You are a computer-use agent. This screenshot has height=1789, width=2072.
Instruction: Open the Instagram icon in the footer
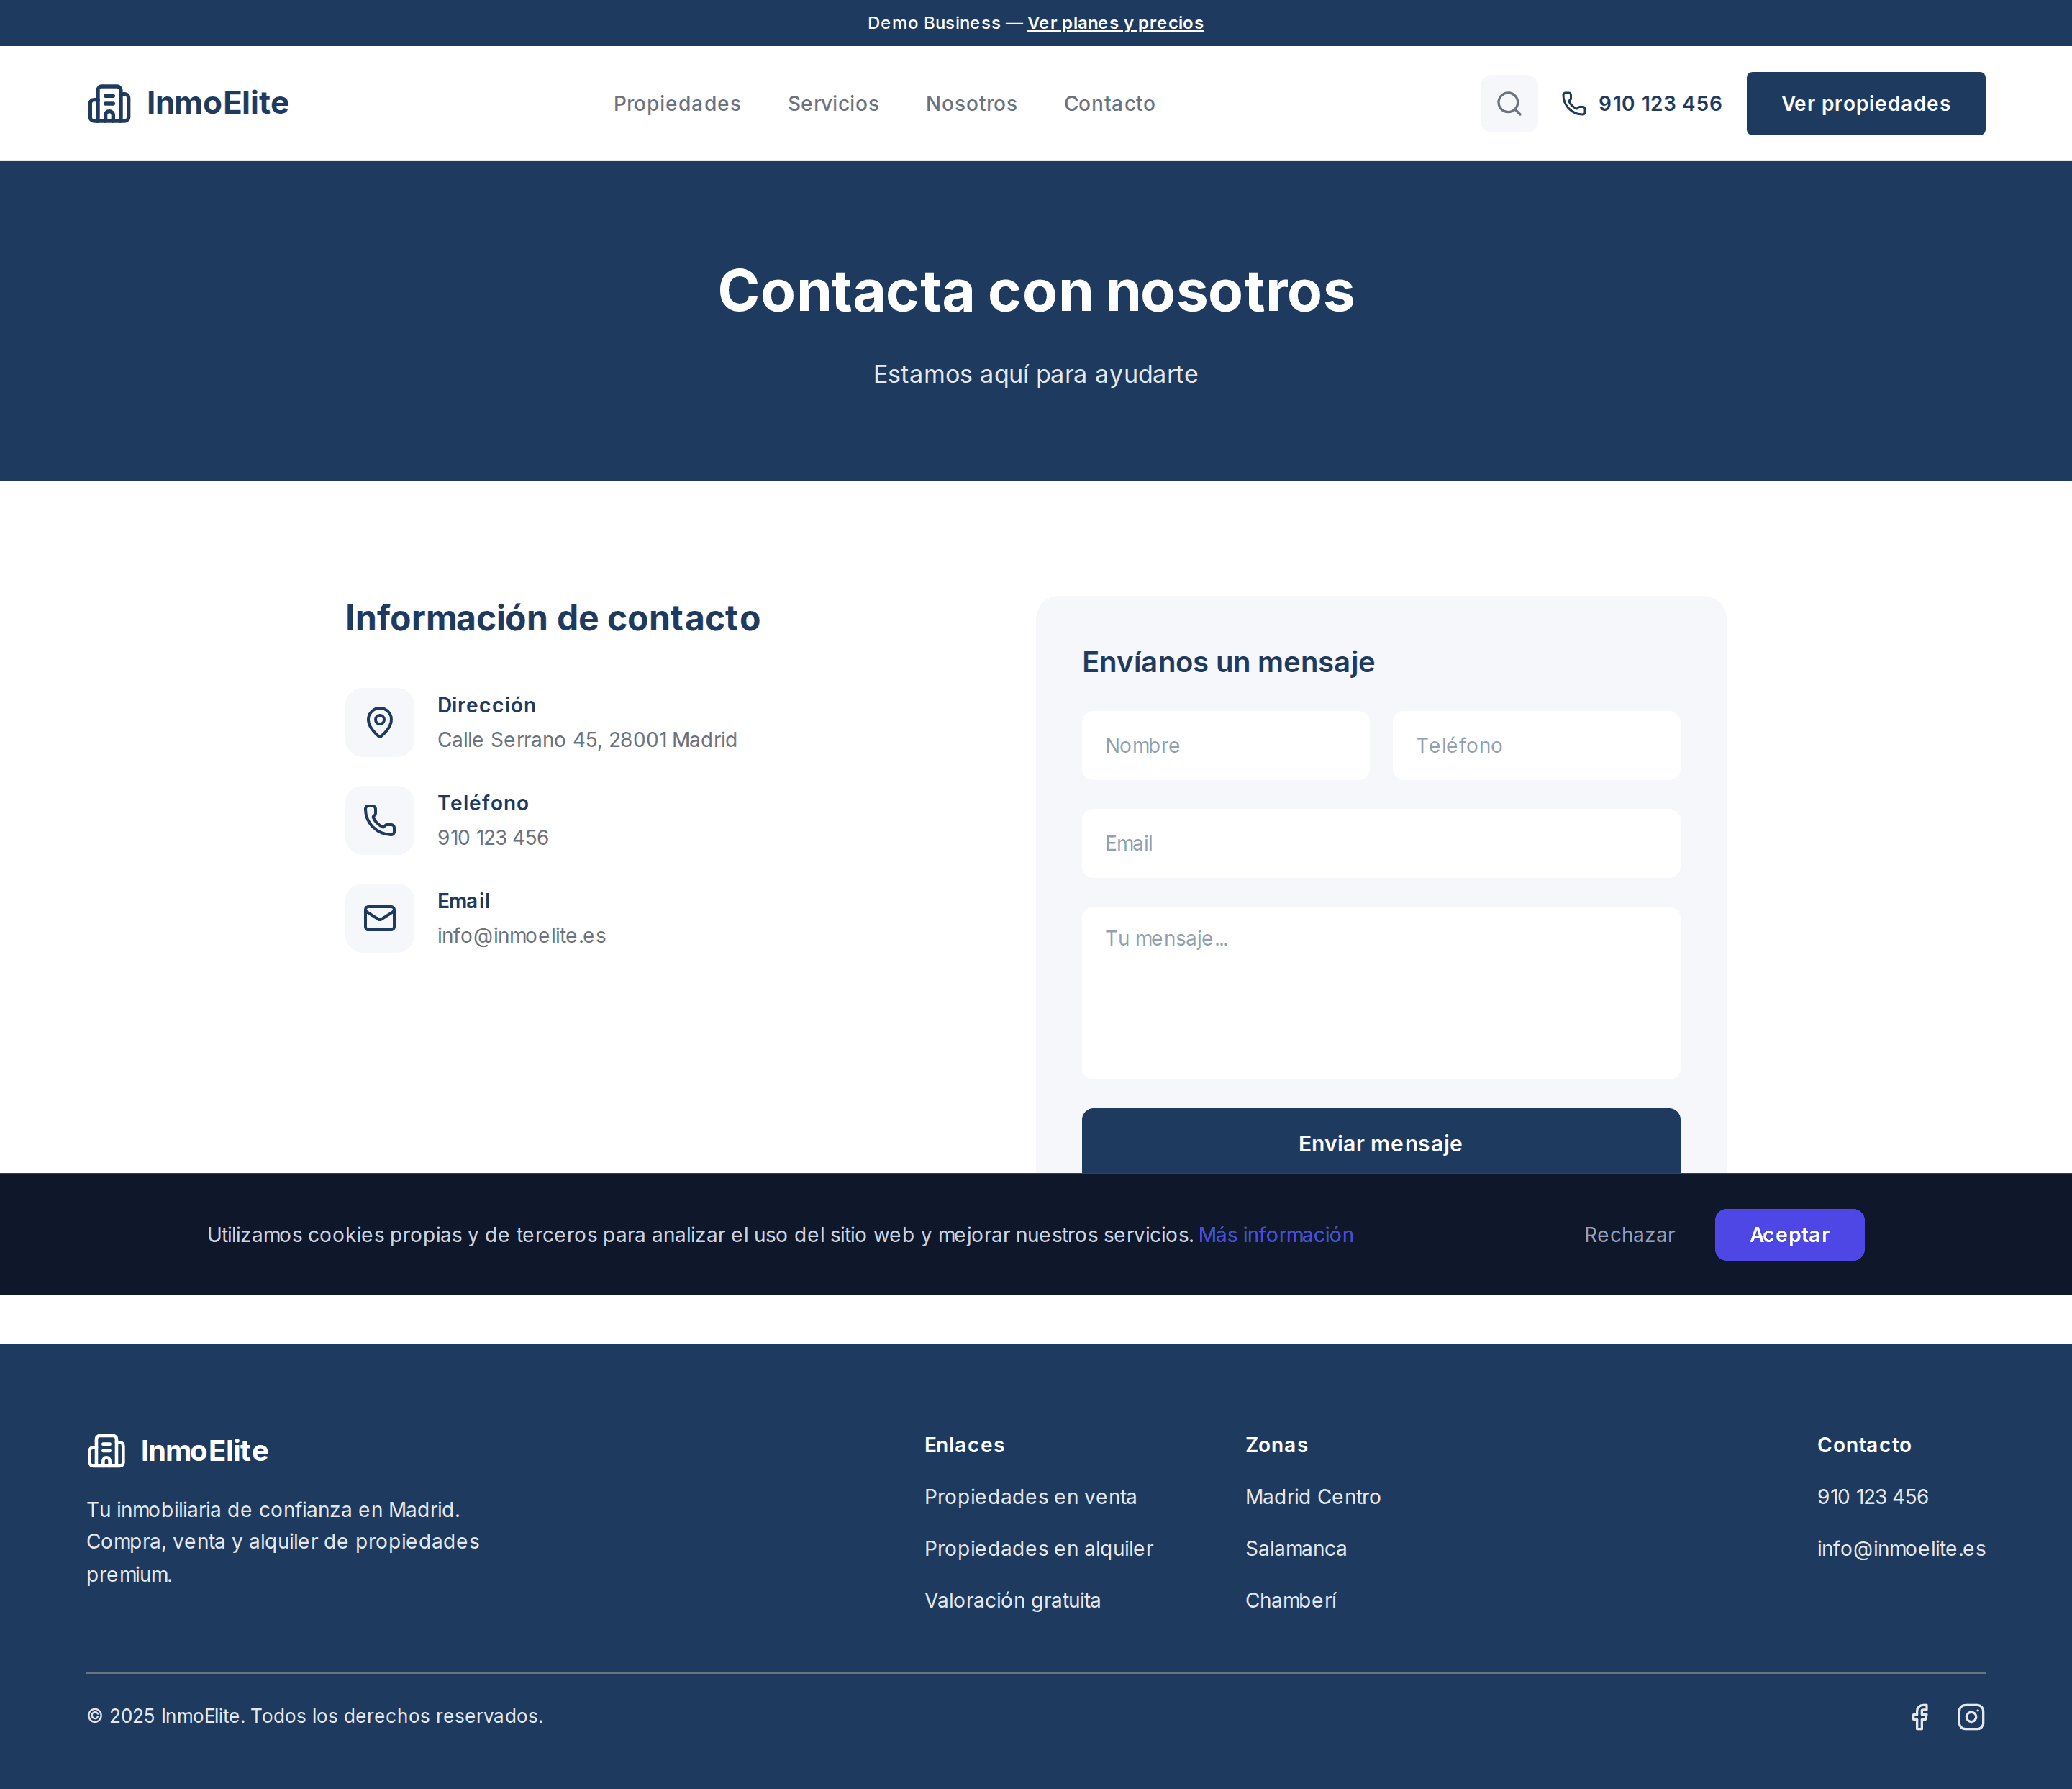pyautogui.click(x=1971, y=1716)
